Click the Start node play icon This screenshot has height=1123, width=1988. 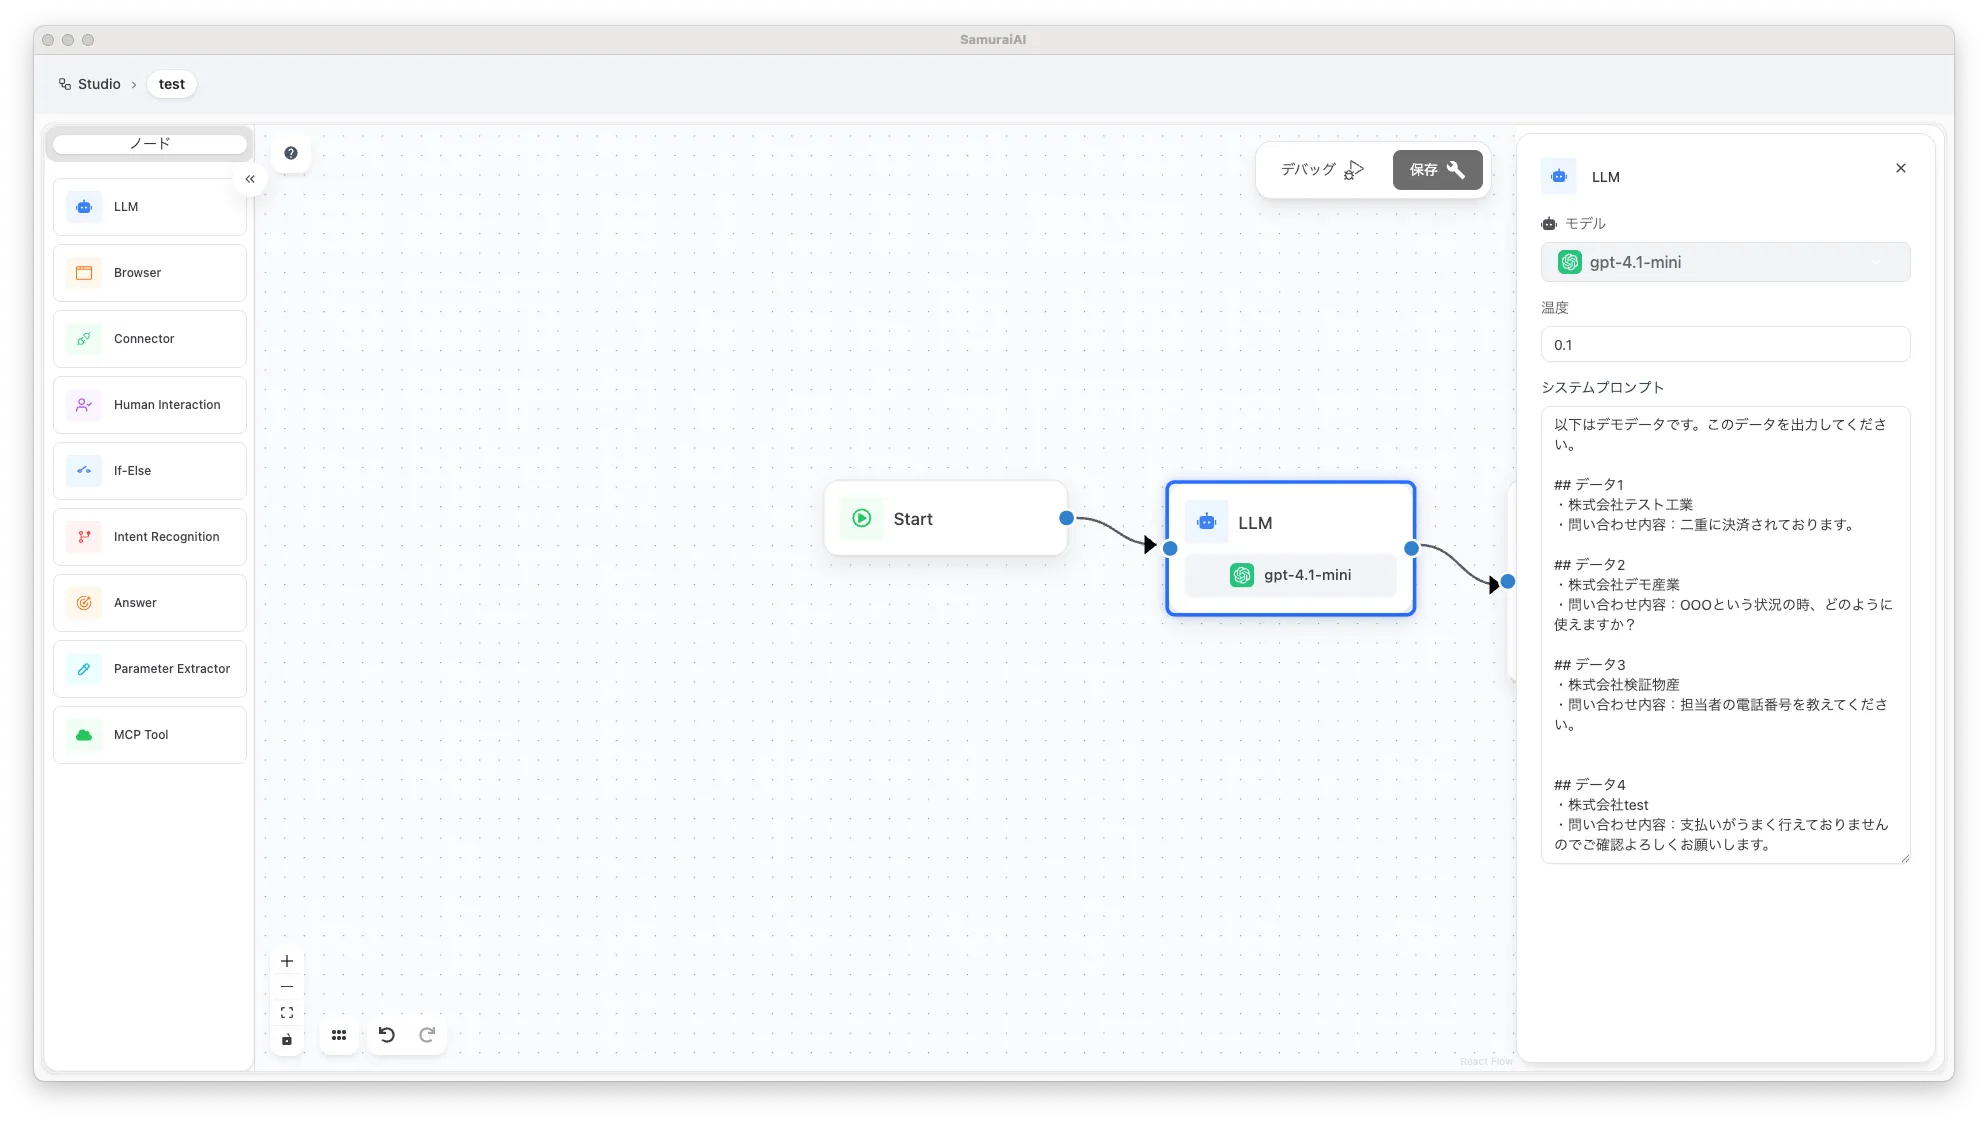861,518
